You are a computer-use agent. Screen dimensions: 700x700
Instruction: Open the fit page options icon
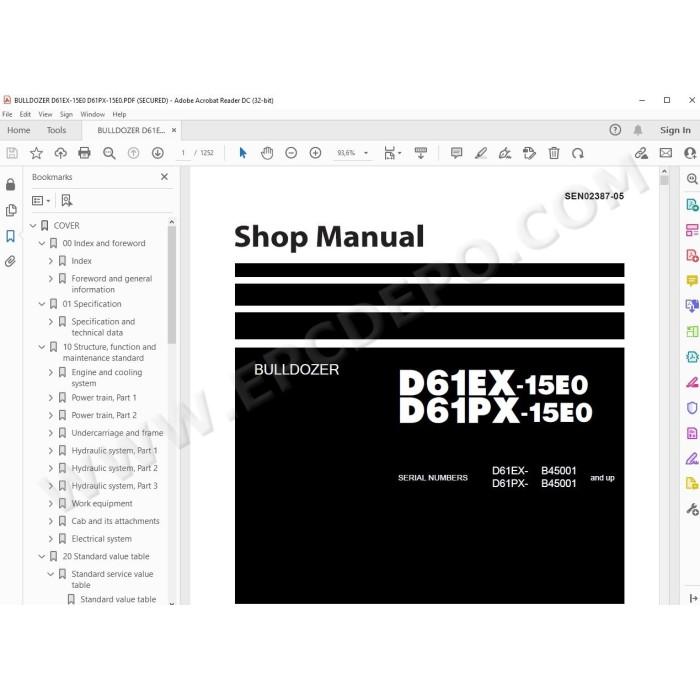392,153
